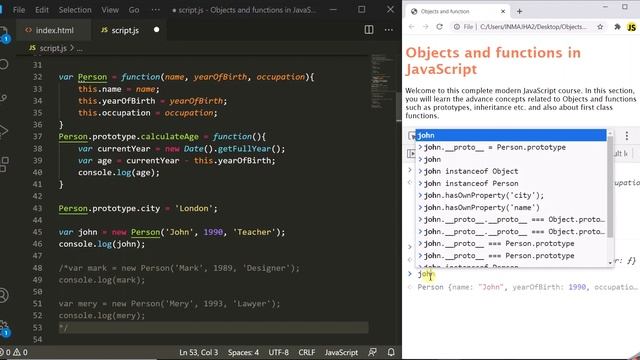Click line 45 var john code
Viewport: 640px width, 360px height.
(171, 232)
